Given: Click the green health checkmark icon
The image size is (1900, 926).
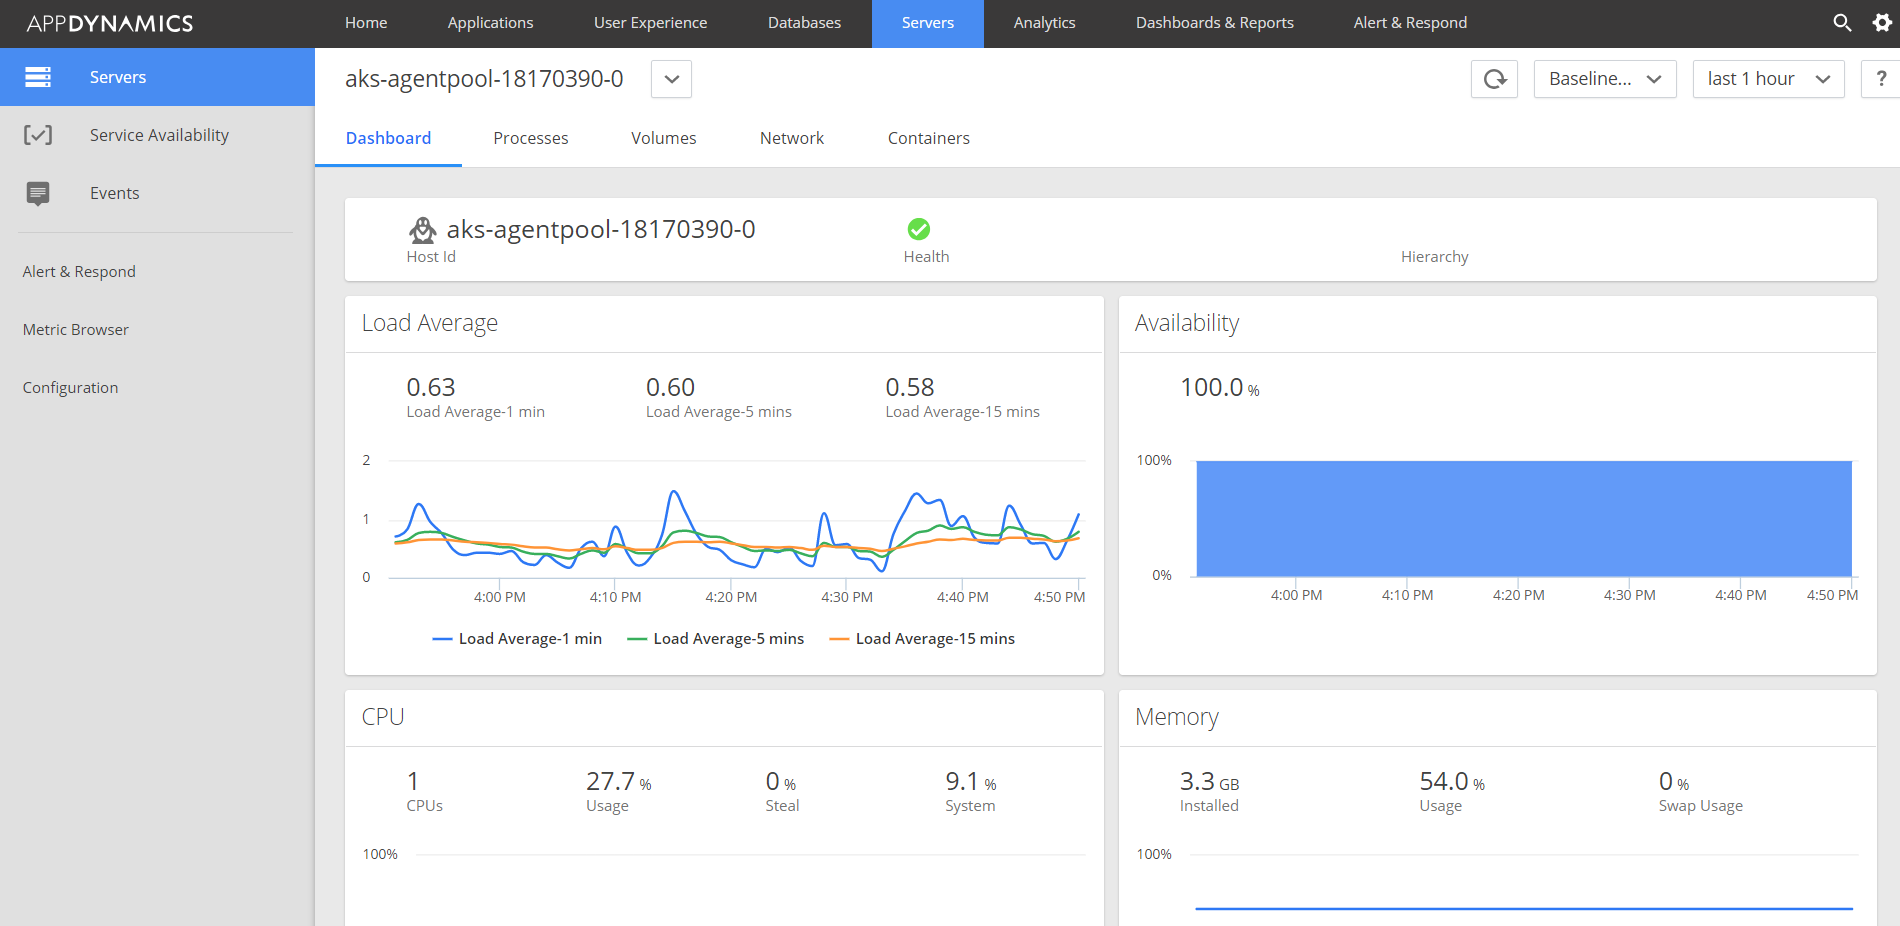Looking at the screenshot, I should click(x=919, y=229).
